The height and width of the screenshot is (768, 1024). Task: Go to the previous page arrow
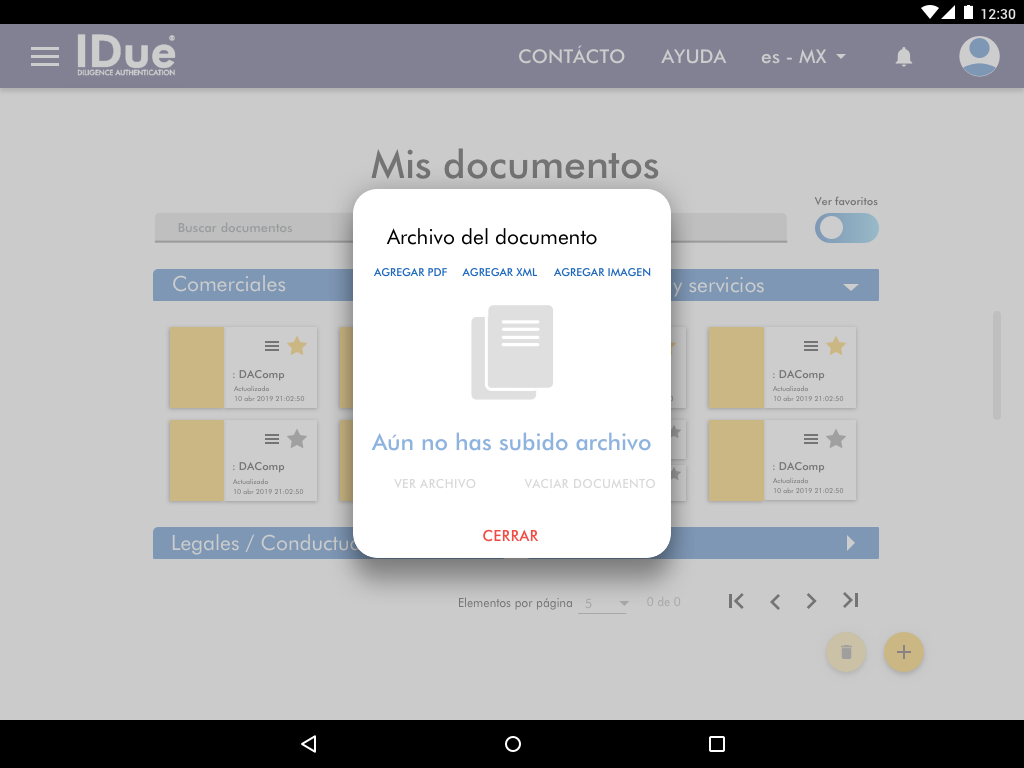pos(775,601)
